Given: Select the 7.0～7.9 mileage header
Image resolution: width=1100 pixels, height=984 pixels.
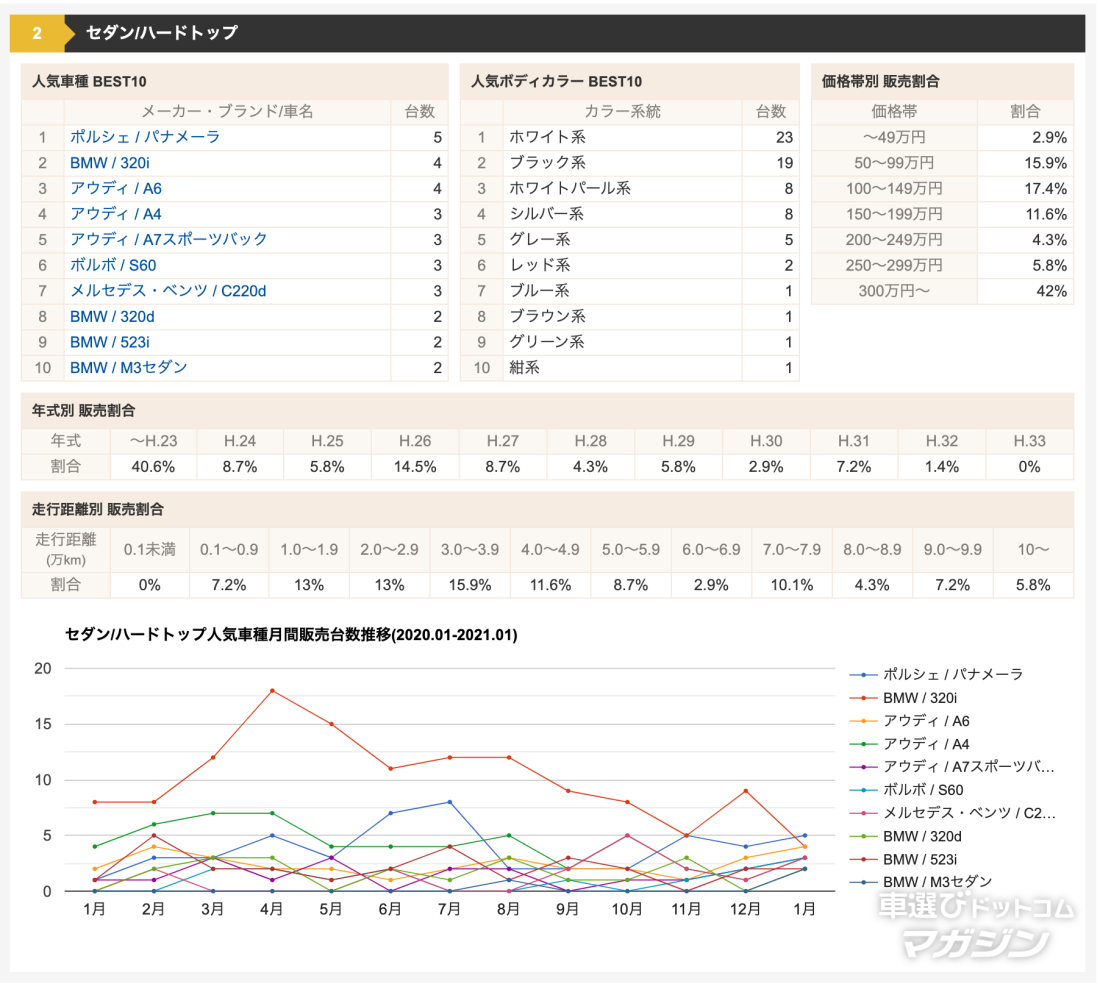Looking at the screenshot, I should [791, 549].
